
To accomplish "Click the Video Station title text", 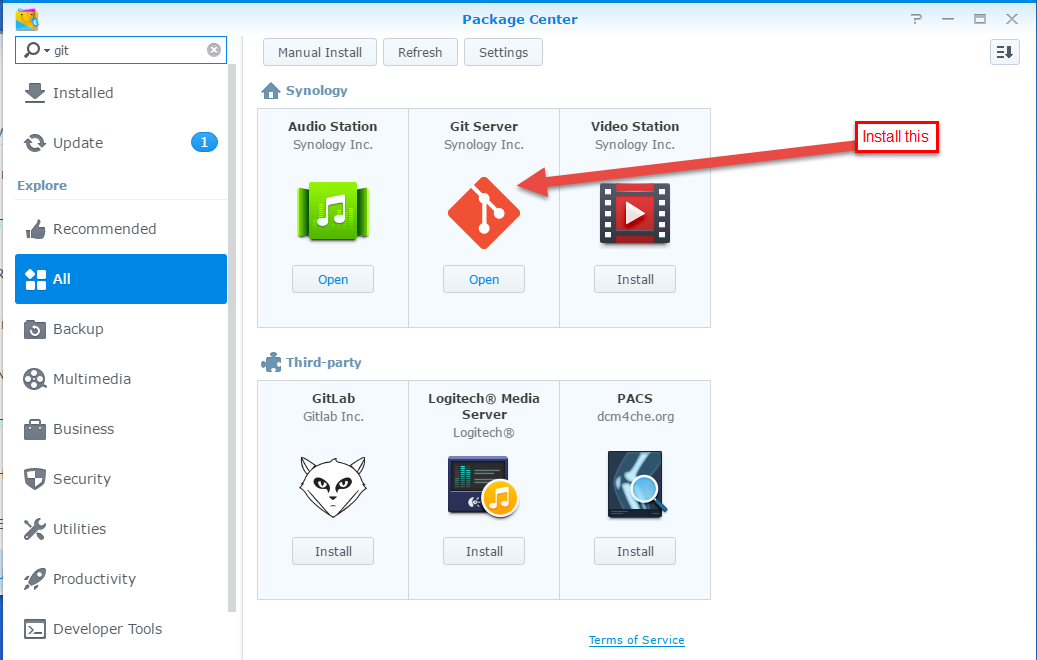I will pyautogui.click(x=635, y=126).
